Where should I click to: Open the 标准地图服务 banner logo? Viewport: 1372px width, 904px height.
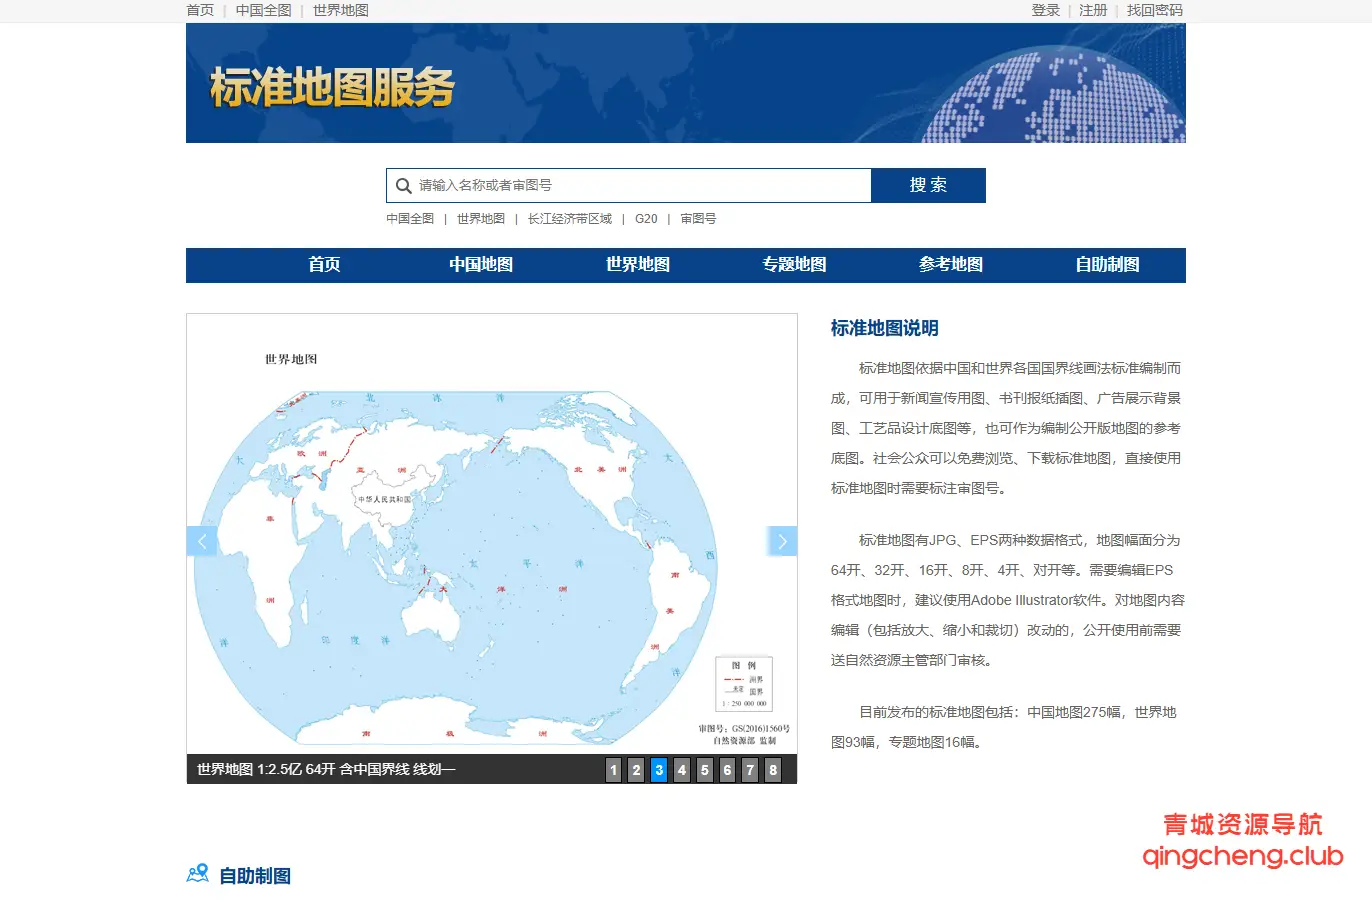[331, 86]
